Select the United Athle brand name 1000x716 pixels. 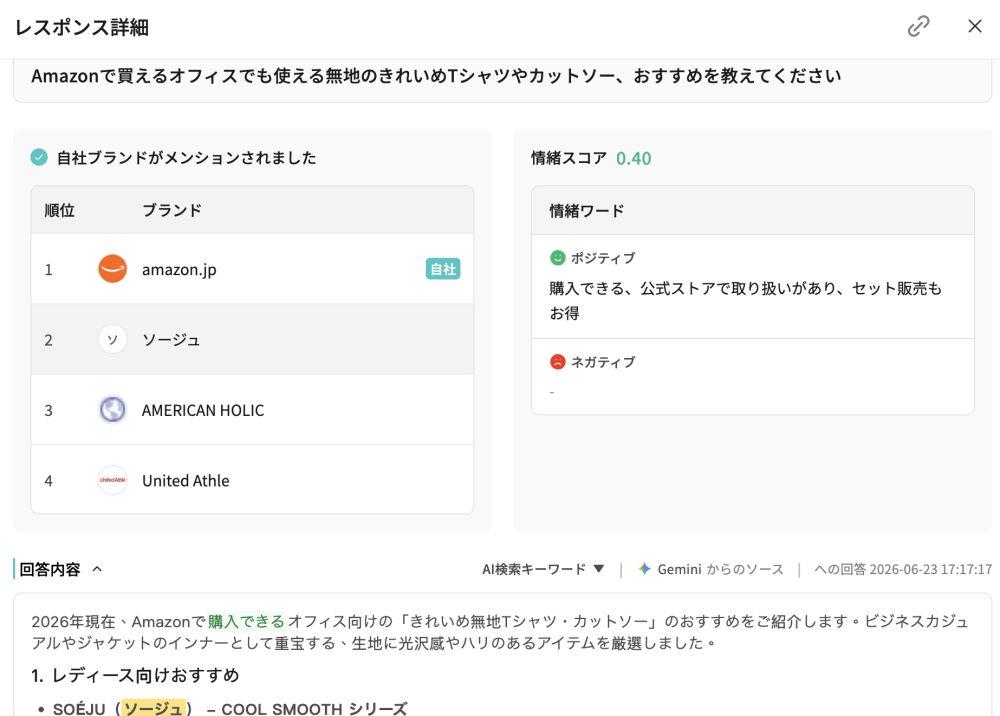(186, 481)
